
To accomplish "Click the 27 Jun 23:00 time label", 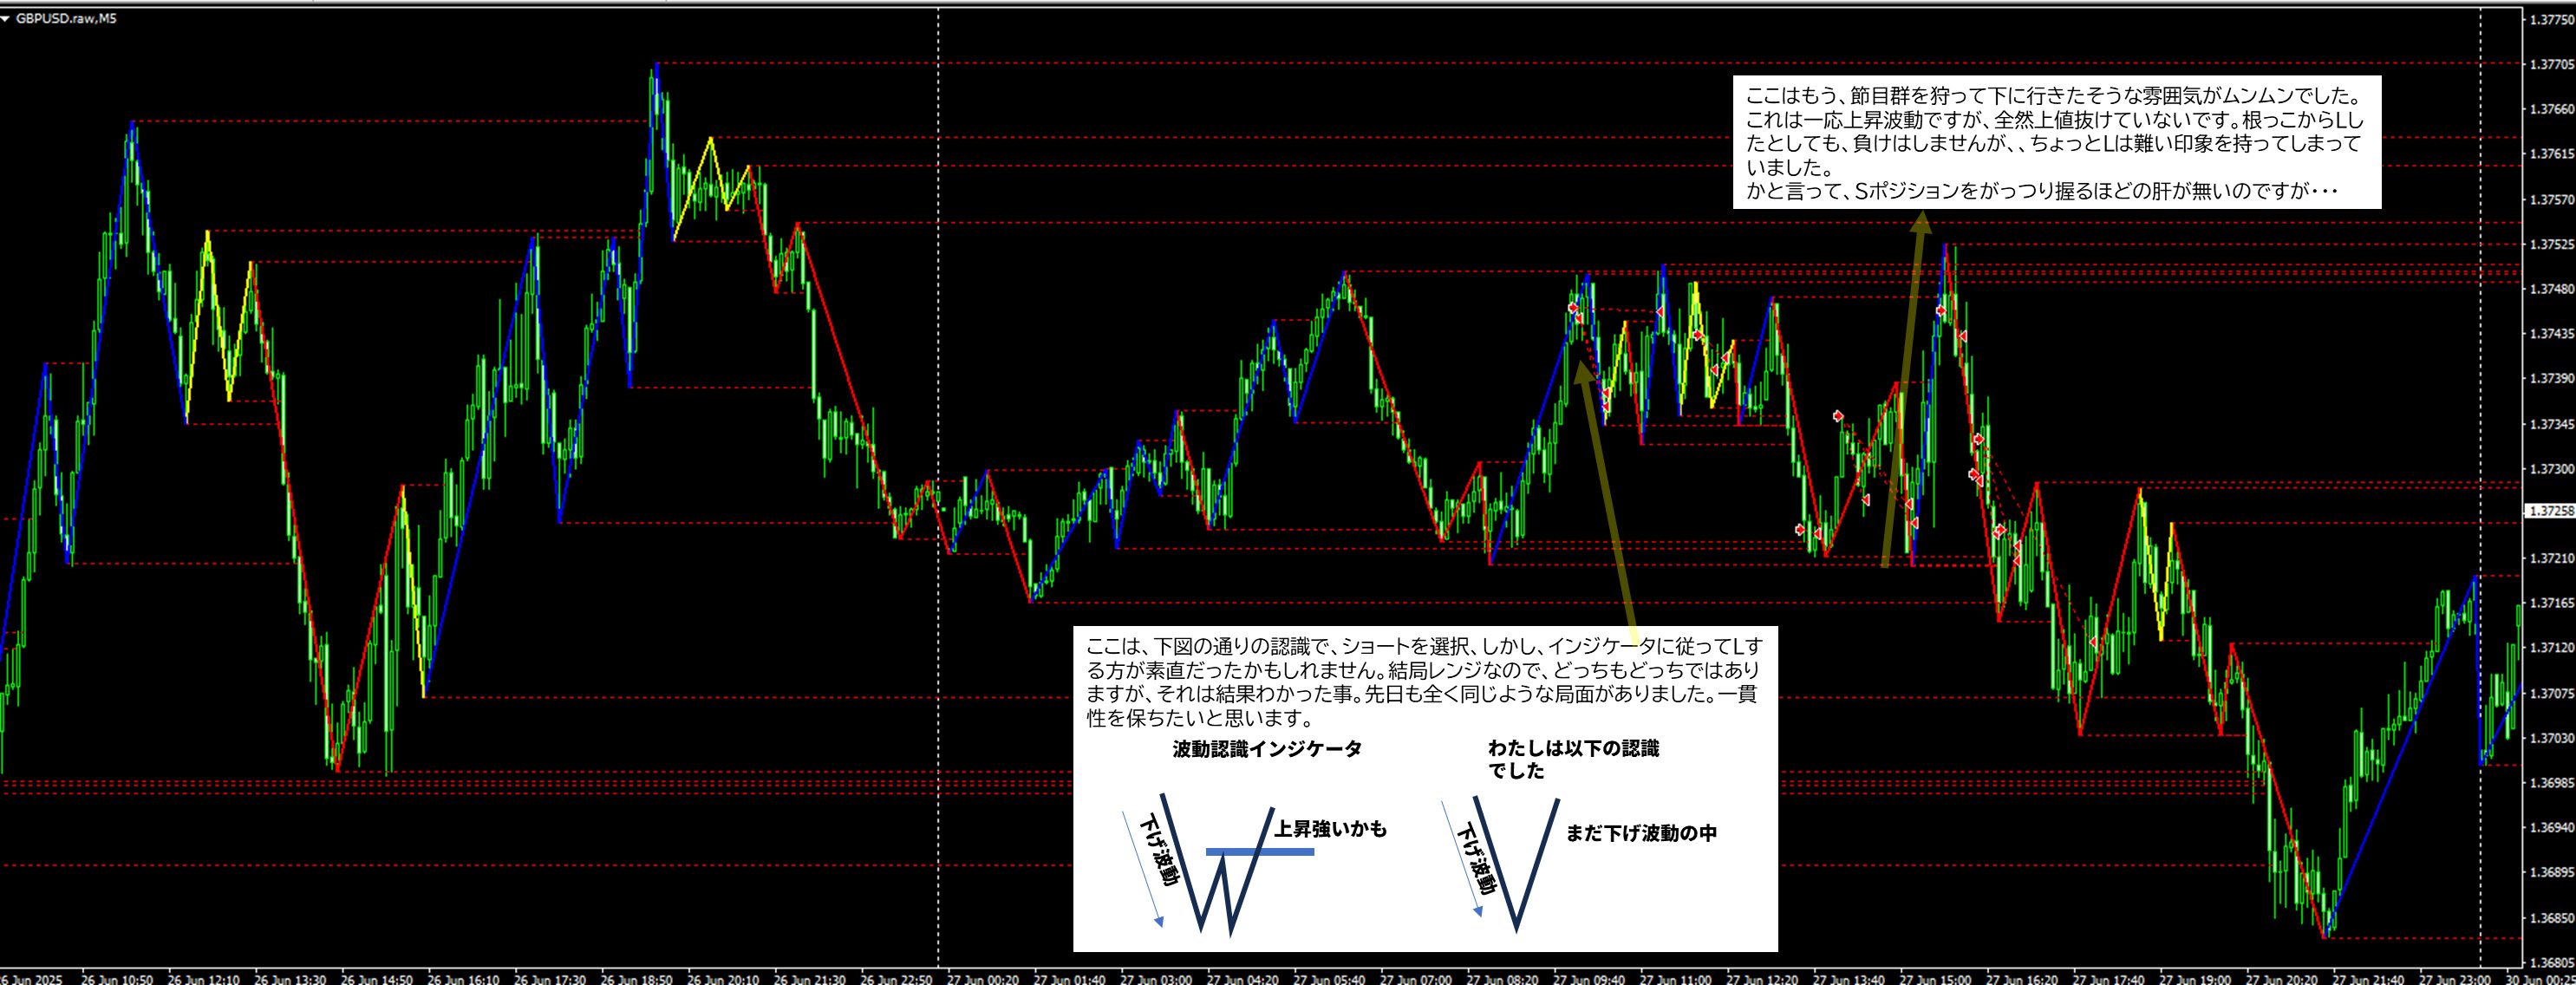I will coord(2454,979).
